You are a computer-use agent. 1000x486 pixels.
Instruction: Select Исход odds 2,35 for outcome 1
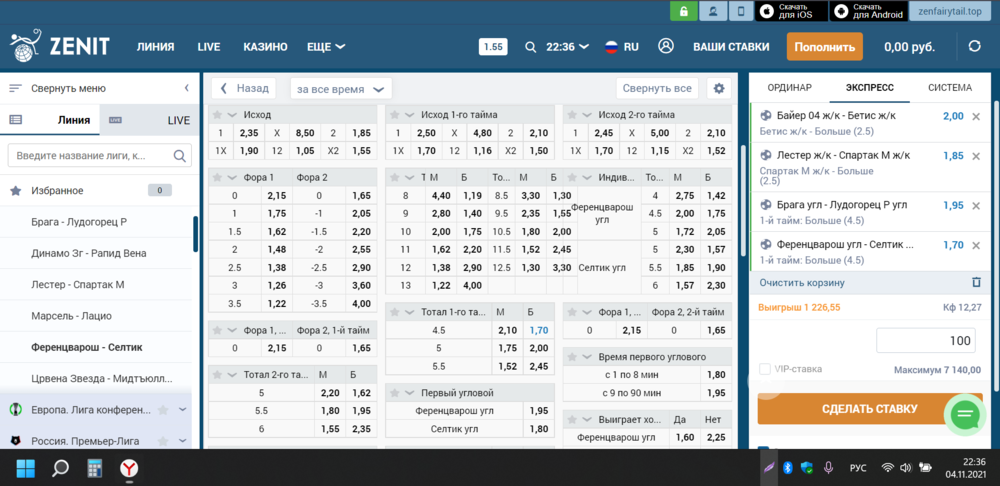[248, 133]
